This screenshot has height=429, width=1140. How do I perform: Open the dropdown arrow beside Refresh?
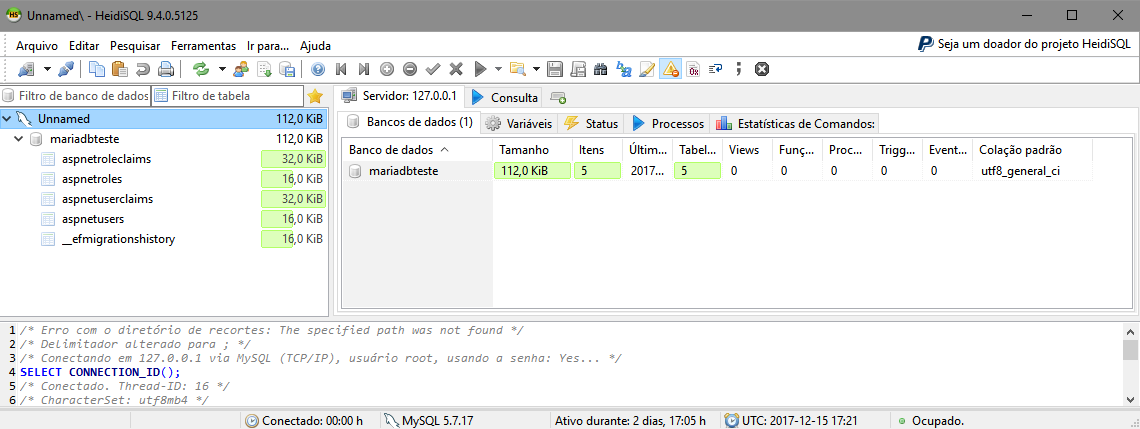[222, 70]
